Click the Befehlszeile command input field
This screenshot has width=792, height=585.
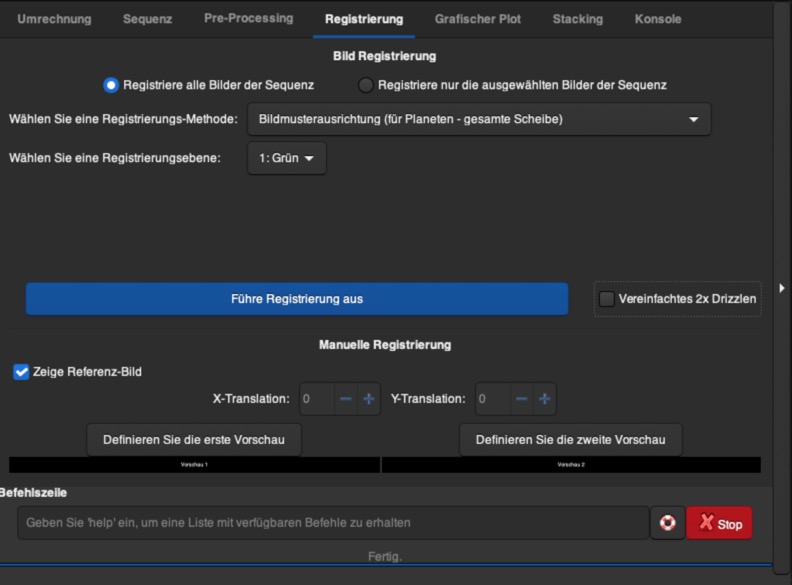click(332, 523)
